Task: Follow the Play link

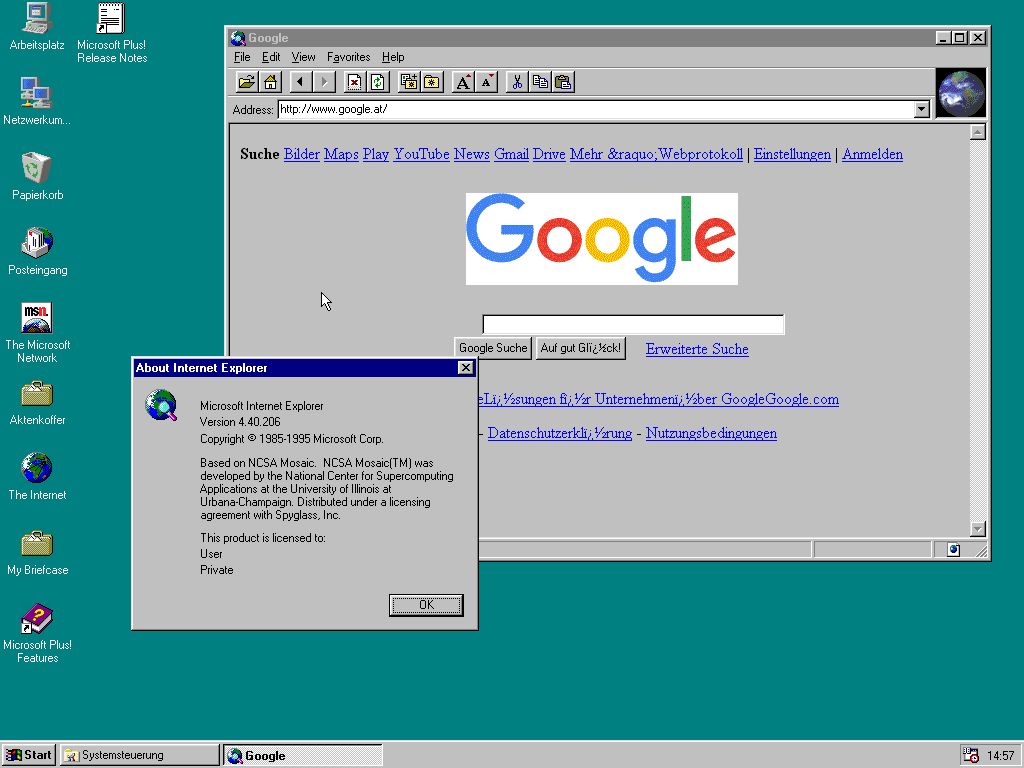Action: coord(376,155)
